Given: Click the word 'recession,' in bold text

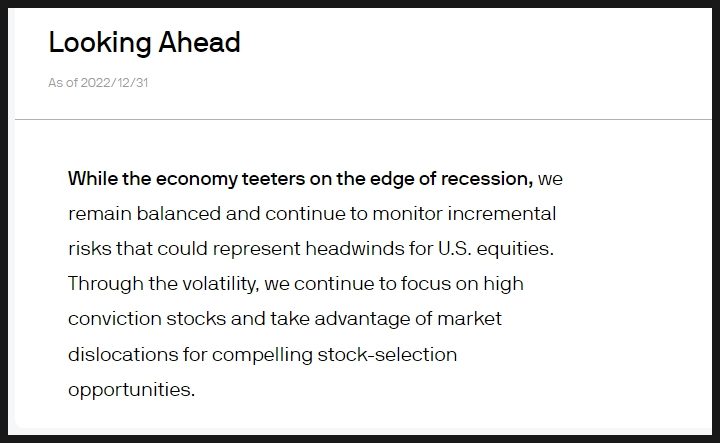Looking at the screenshot, I should click(487, 179).
